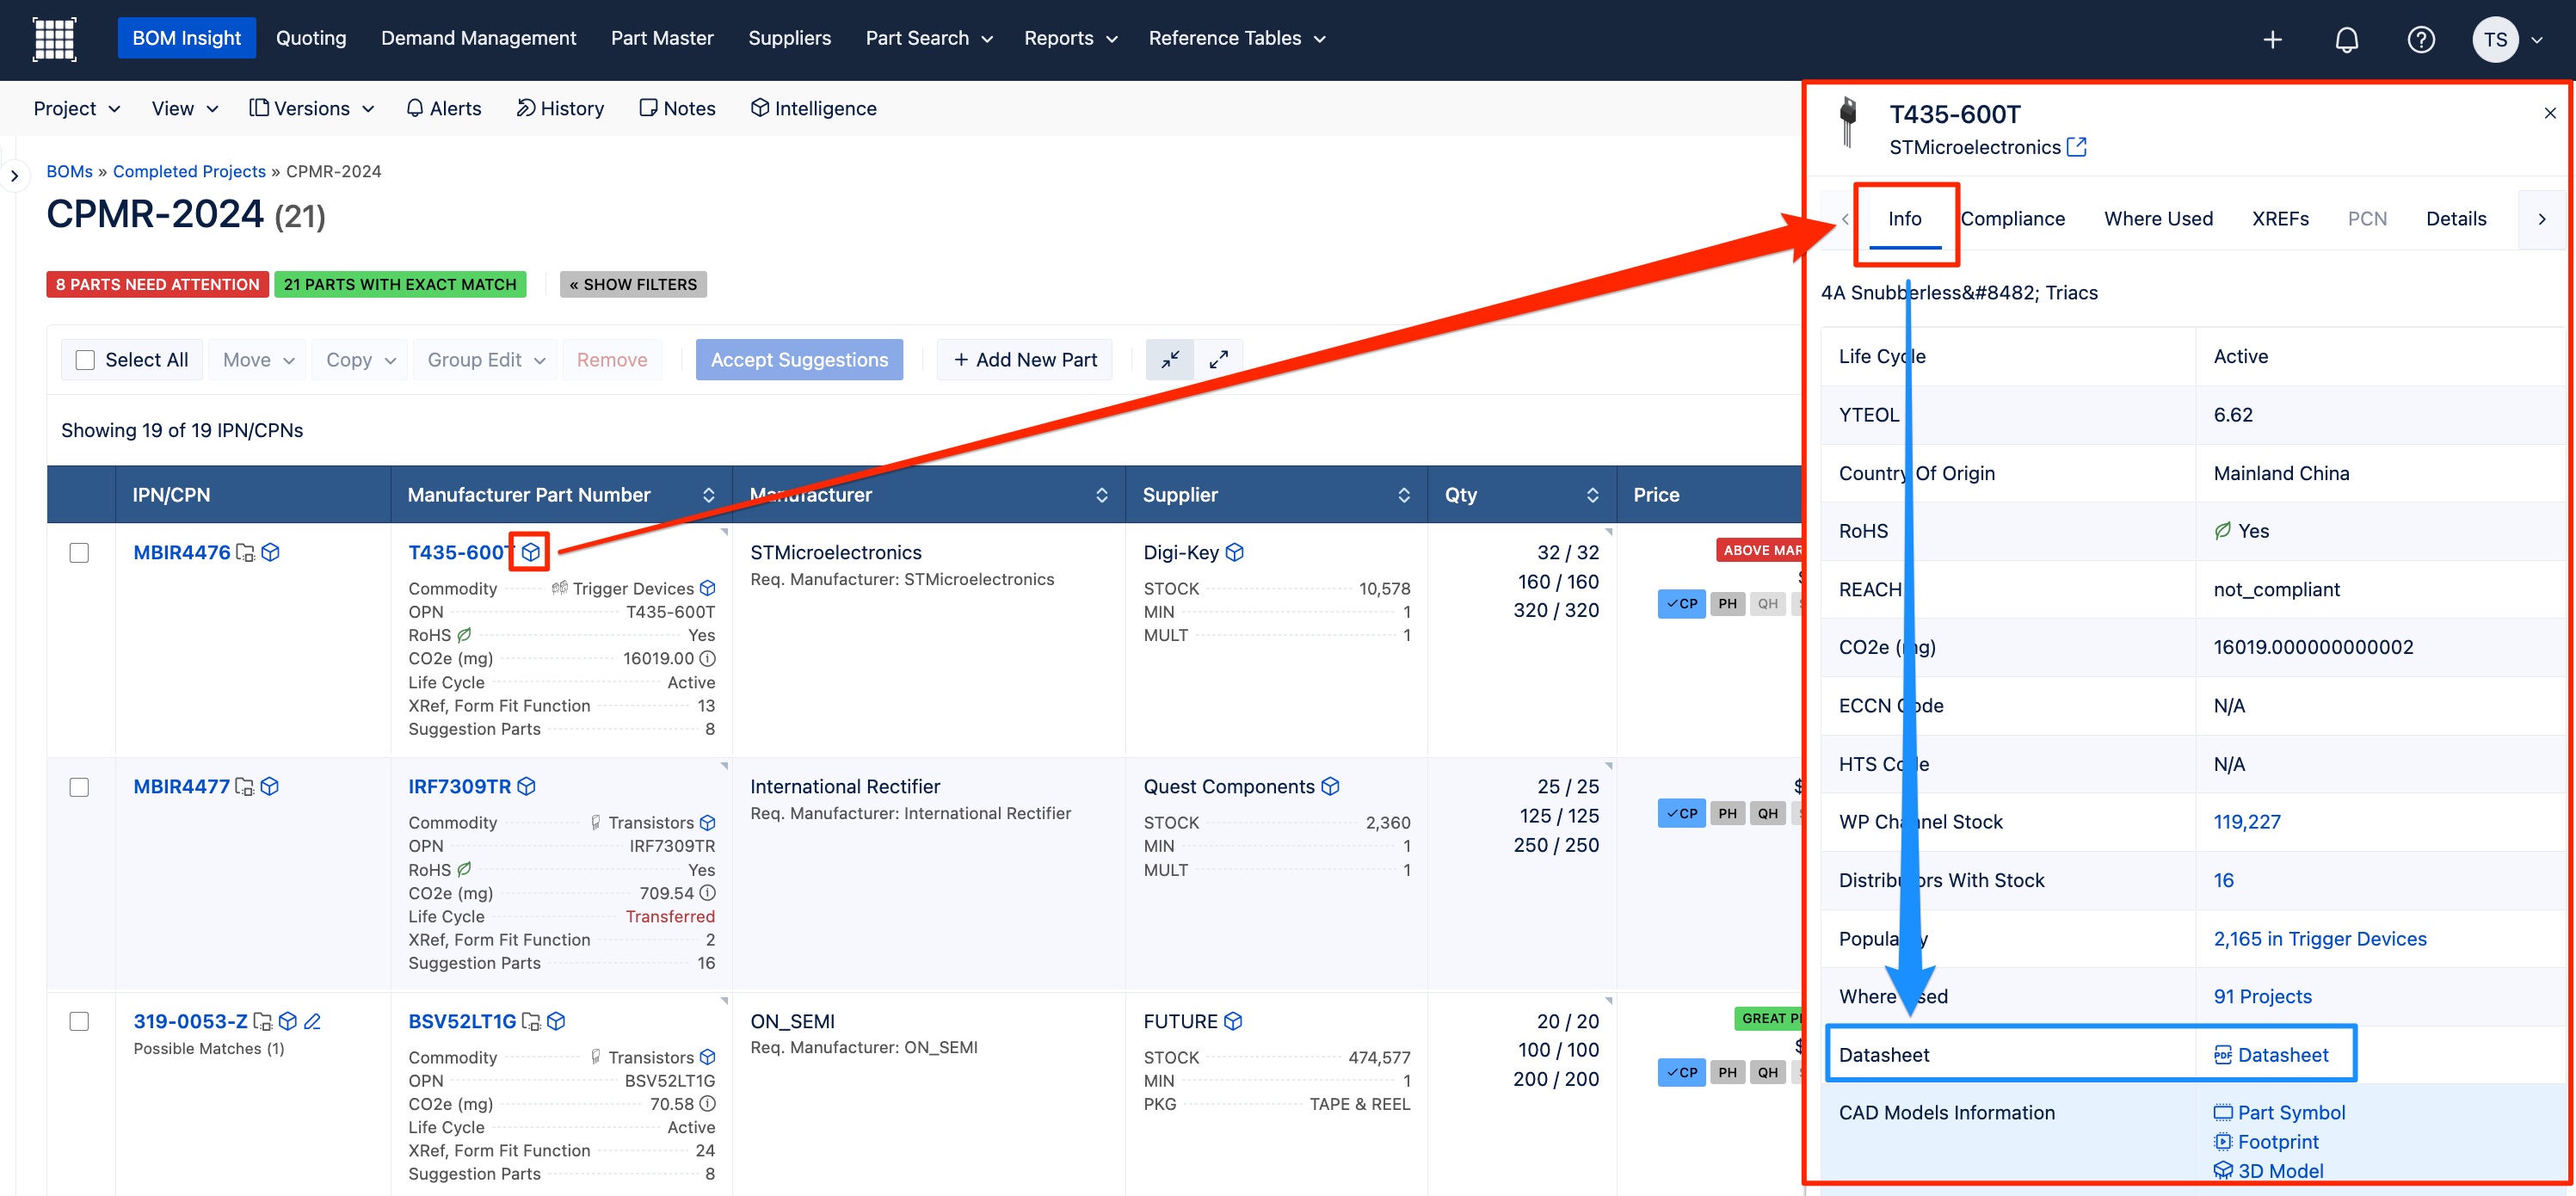The image size is (2576, 1196).
Task: Check the MBIR4477 row checkbox
Action: tap(79, 787)
